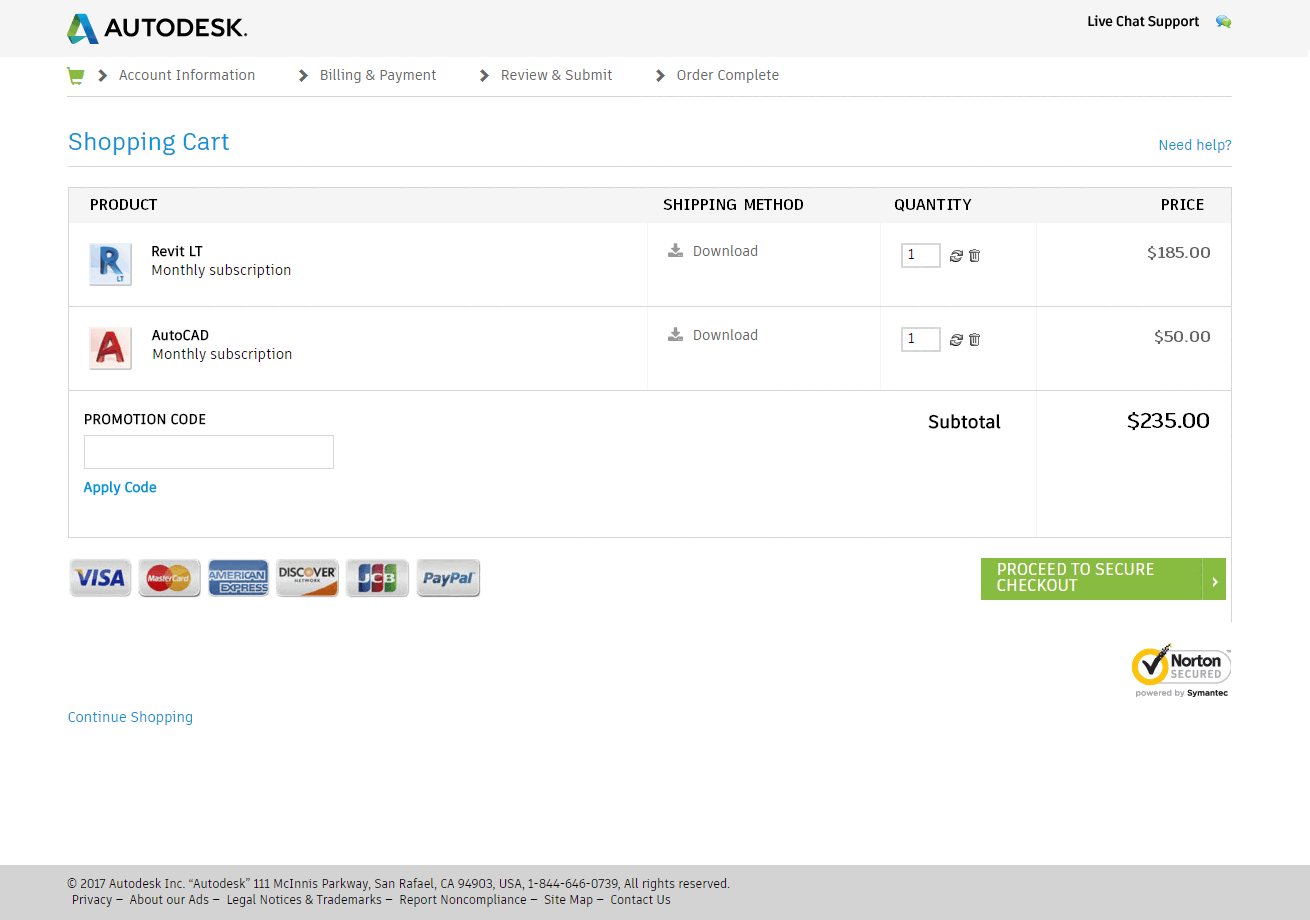
Task: Go to Billing & Payment step
Action: pyautogui.click(x=378, y=75)
